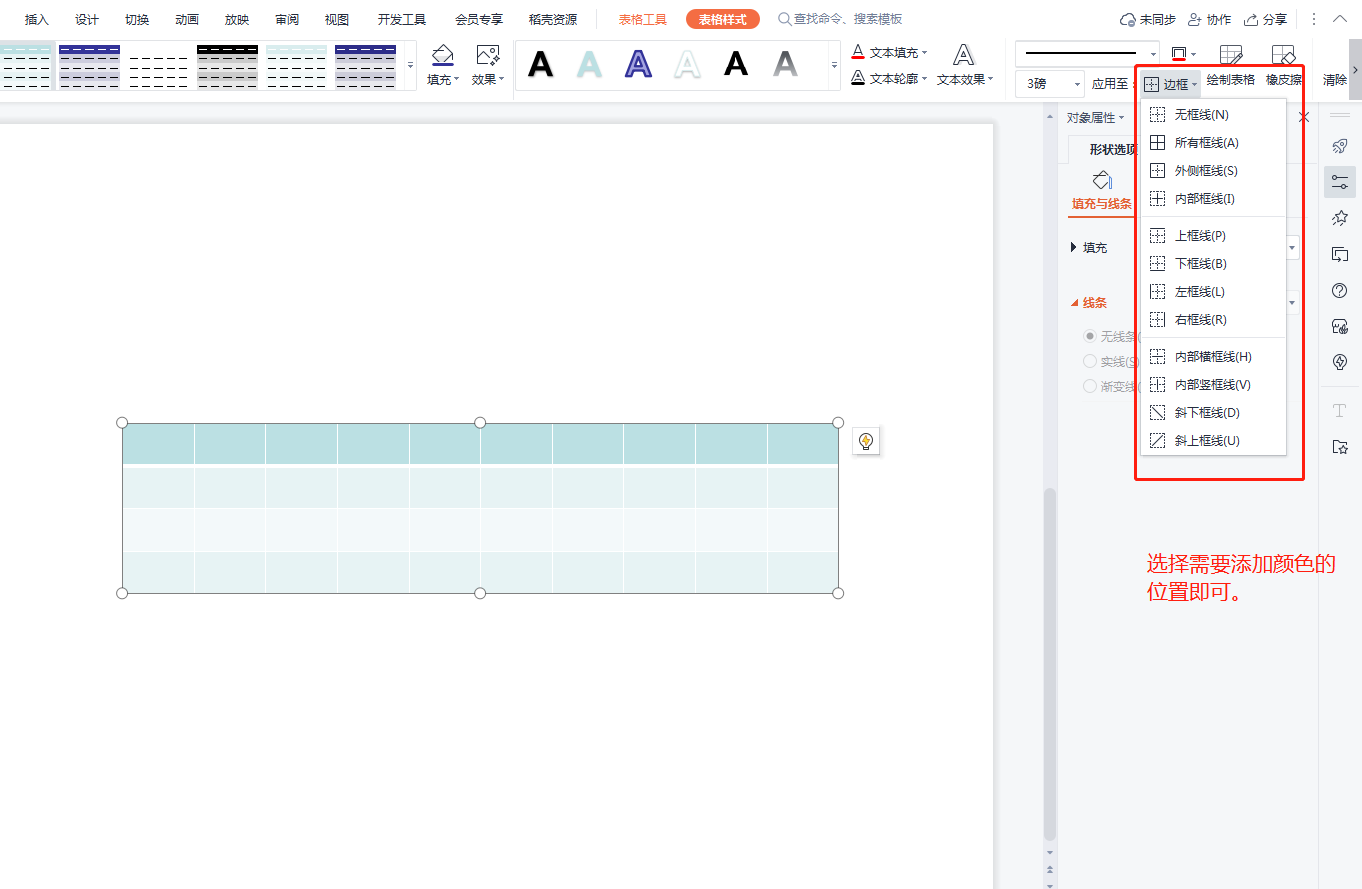Select the 渐变线 gradient line radio button
This screenshot has width=1362, height=889.
[x=1090, y=386]
